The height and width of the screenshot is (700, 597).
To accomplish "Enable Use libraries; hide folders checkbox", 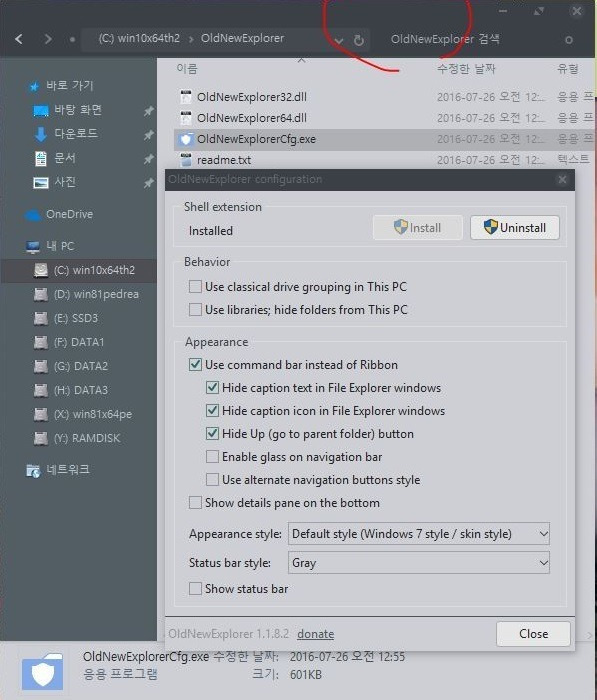I will [x=195, y=309].
